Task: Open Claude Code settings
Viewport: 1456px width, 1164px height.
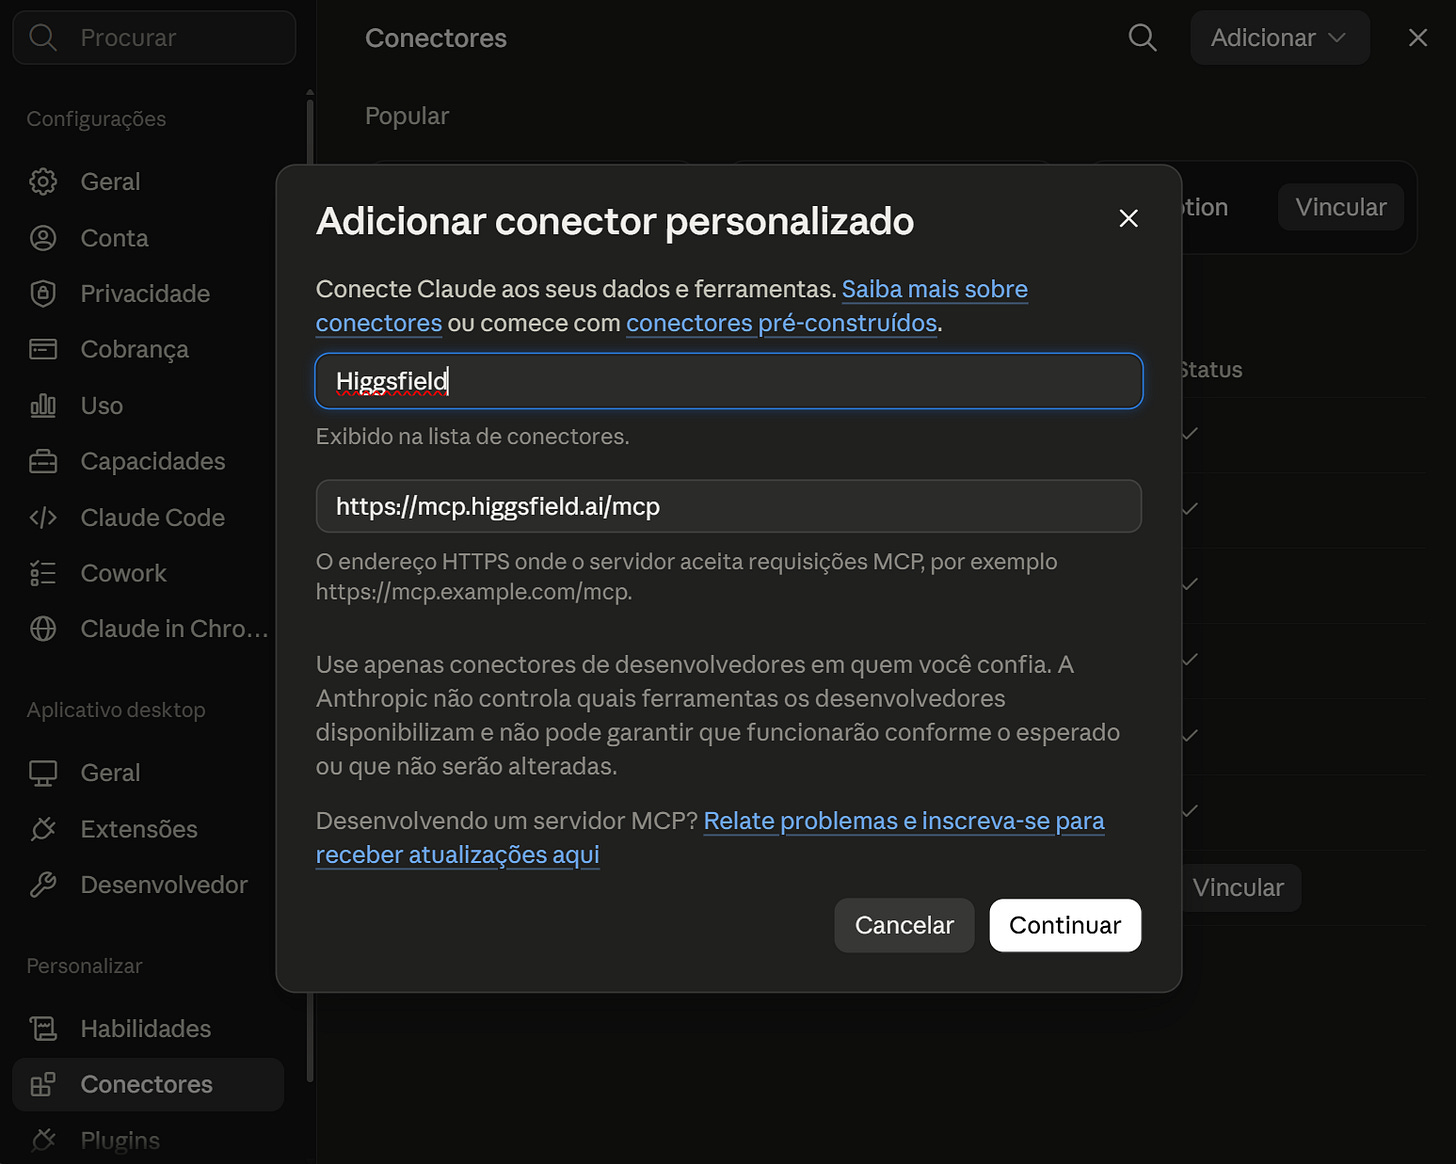Action: [148, 517]
